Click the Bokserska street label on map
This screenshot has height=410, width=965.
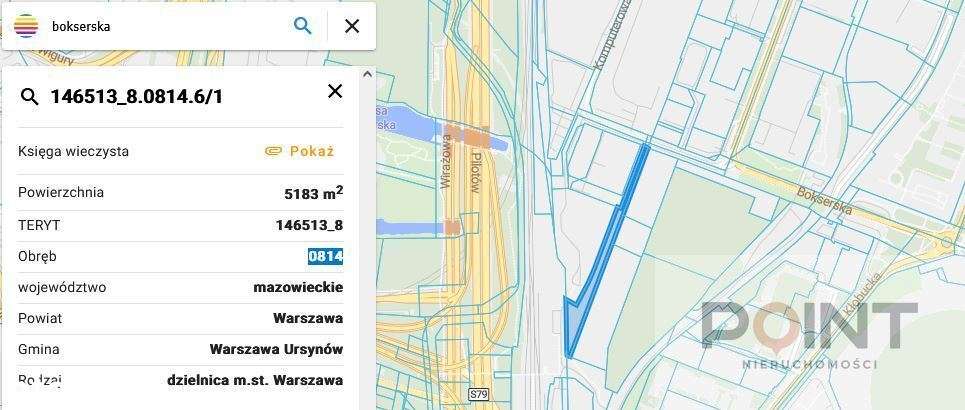[825, 201]
